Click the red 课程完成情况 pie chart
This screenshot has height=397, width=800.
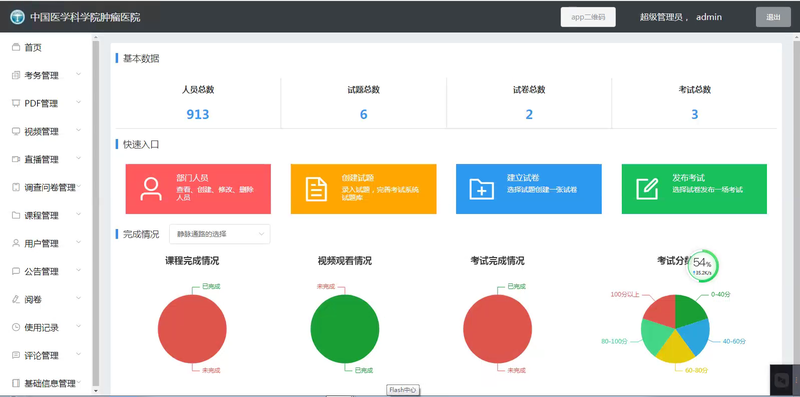point(192,329)
